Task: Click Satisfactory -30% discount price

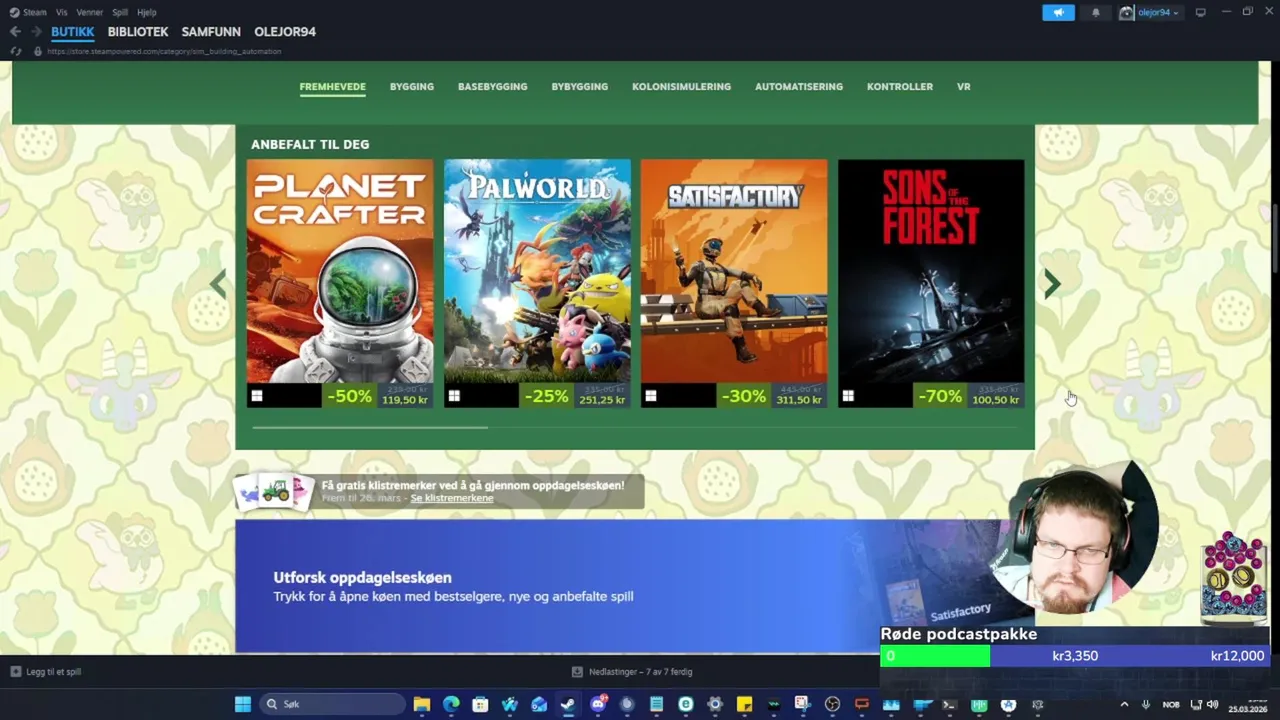Action: [773, 396]
